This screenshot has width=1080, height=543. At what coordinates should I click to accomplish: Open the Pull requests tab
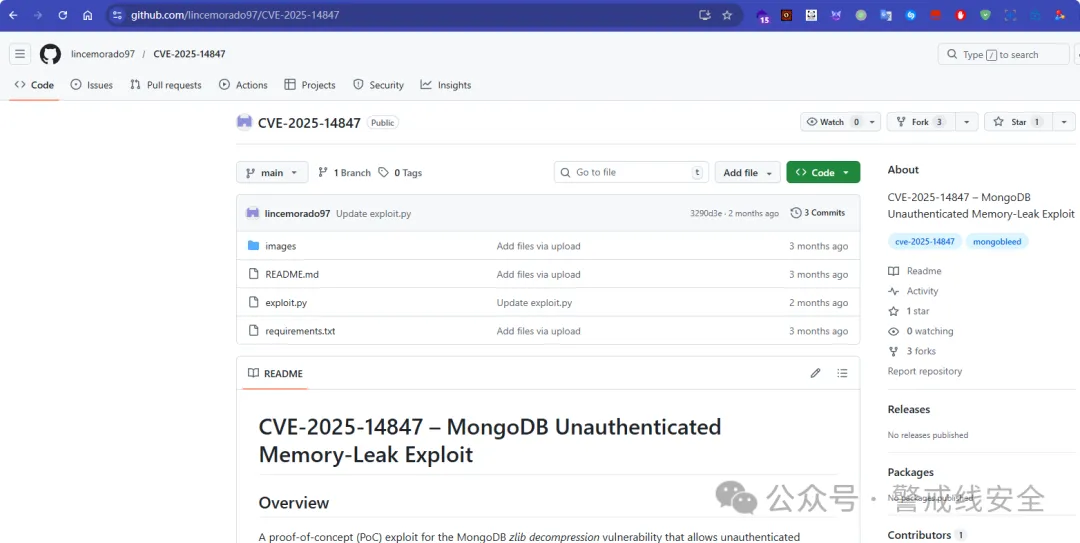pos(166,85)
